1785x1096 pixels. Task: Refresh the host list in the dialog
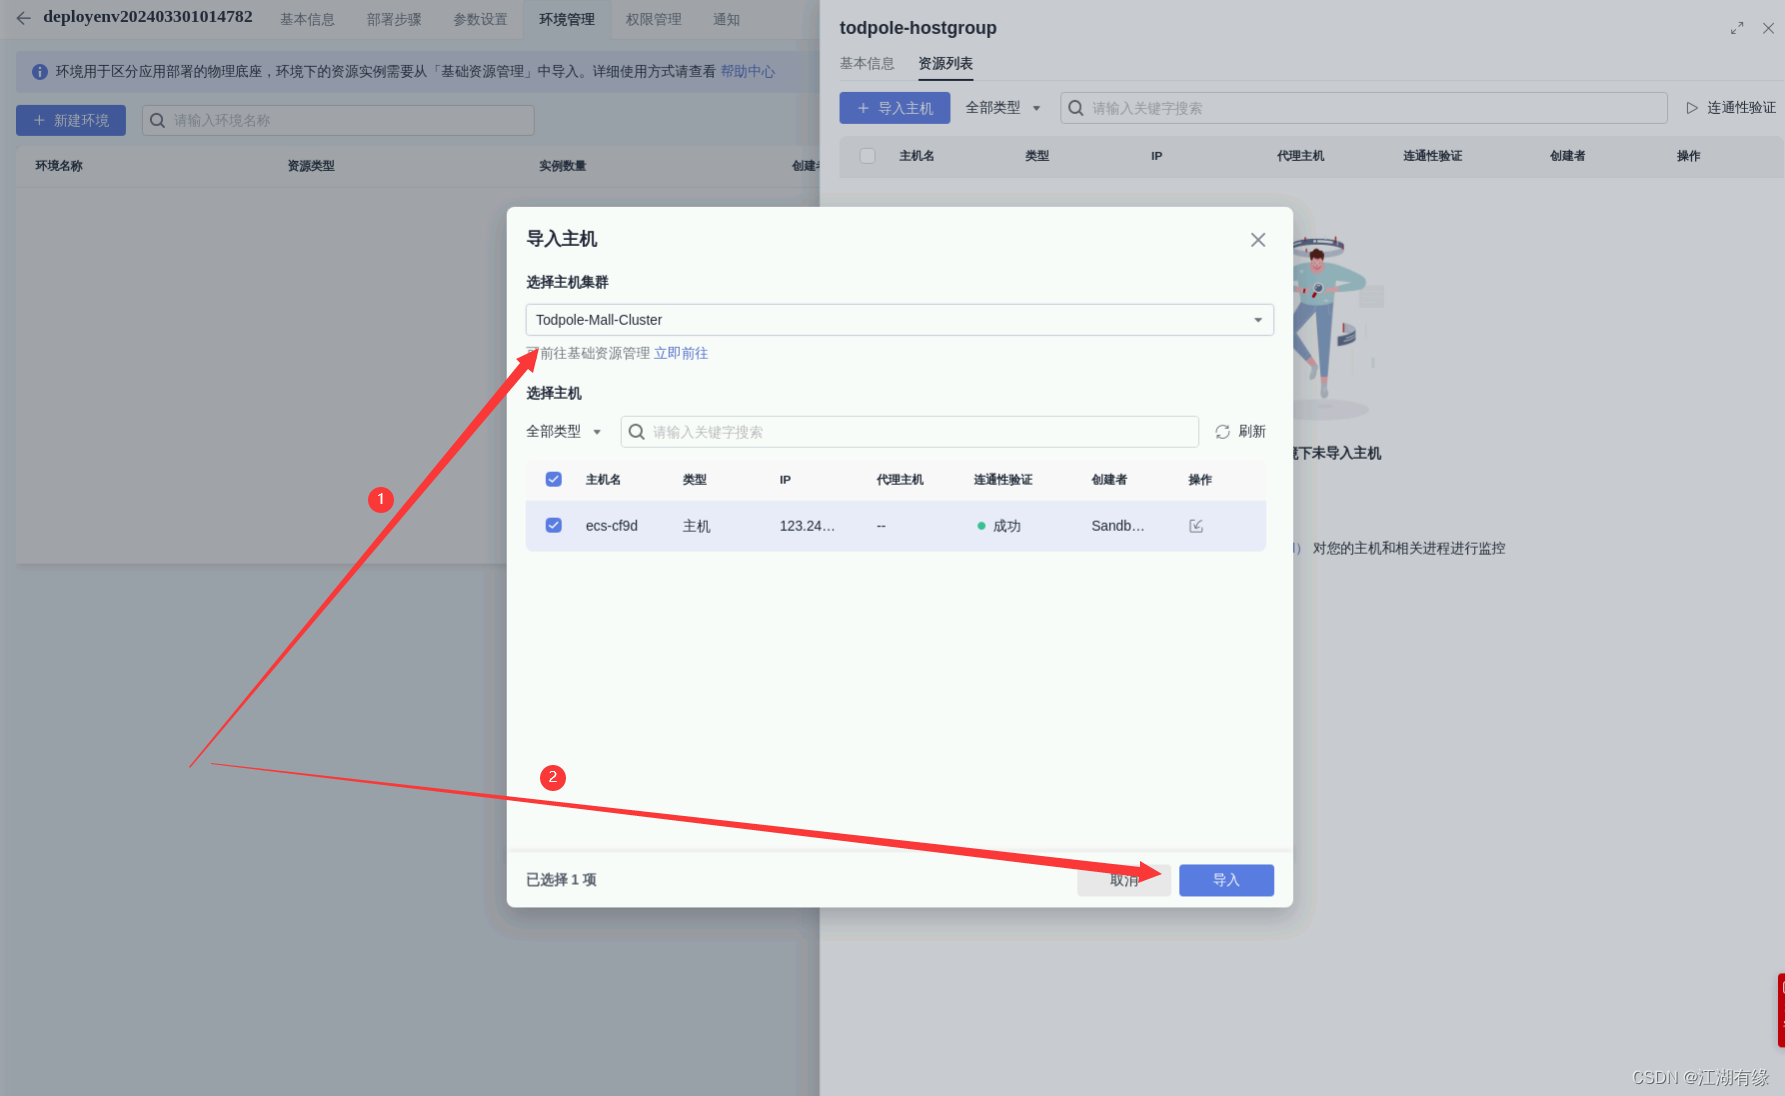click(x=1240, y=431)
